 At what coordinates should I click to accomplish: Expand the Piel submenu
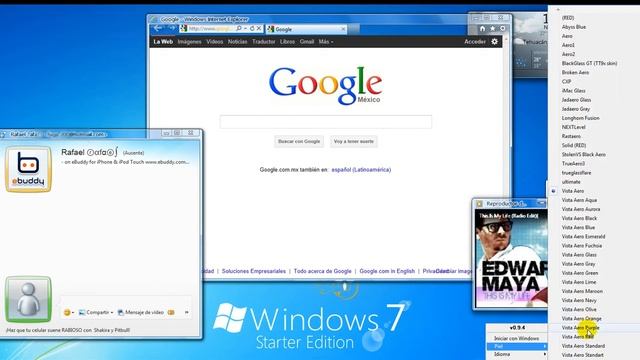coord(516,346)
